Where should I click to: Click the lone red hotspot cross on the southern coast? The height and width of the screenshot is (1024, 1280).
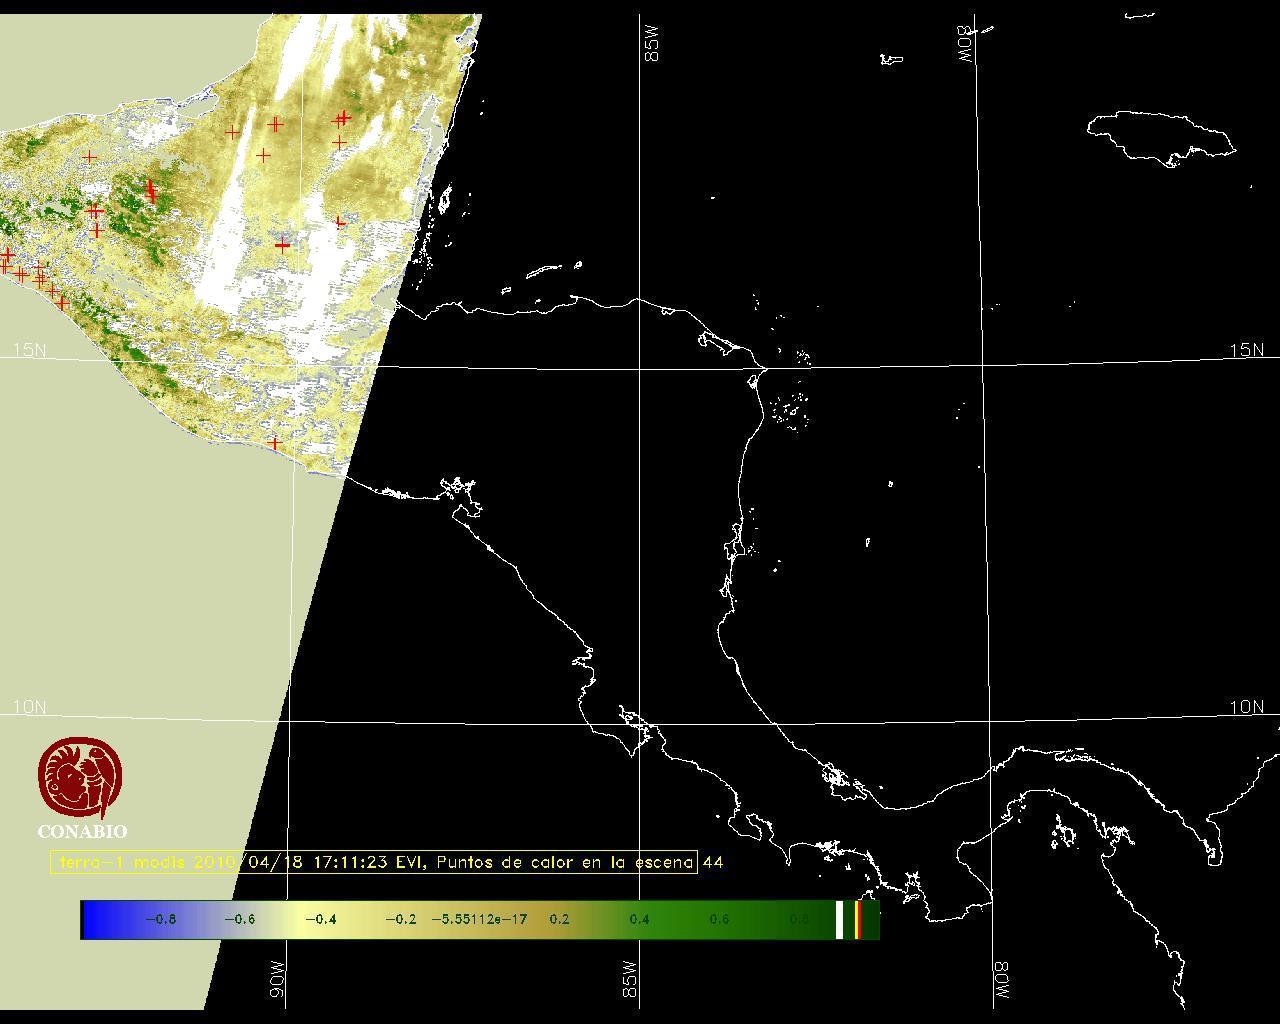point(275,443)
